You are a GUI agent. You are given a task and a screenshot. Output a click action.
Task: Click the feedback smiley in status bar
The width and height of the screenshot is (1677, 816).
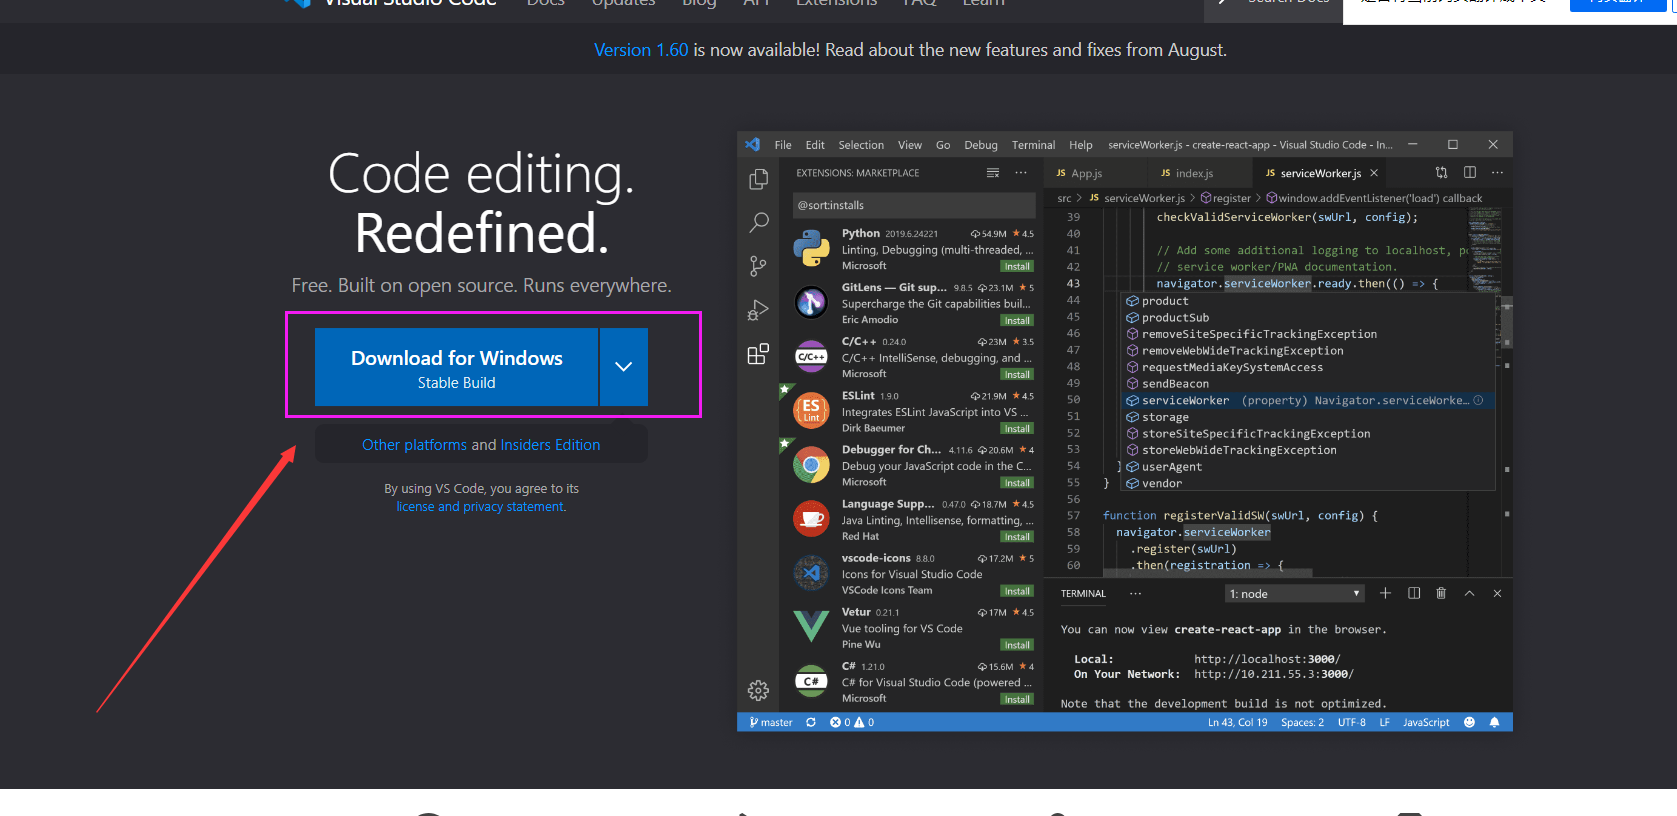(1469, 722)
